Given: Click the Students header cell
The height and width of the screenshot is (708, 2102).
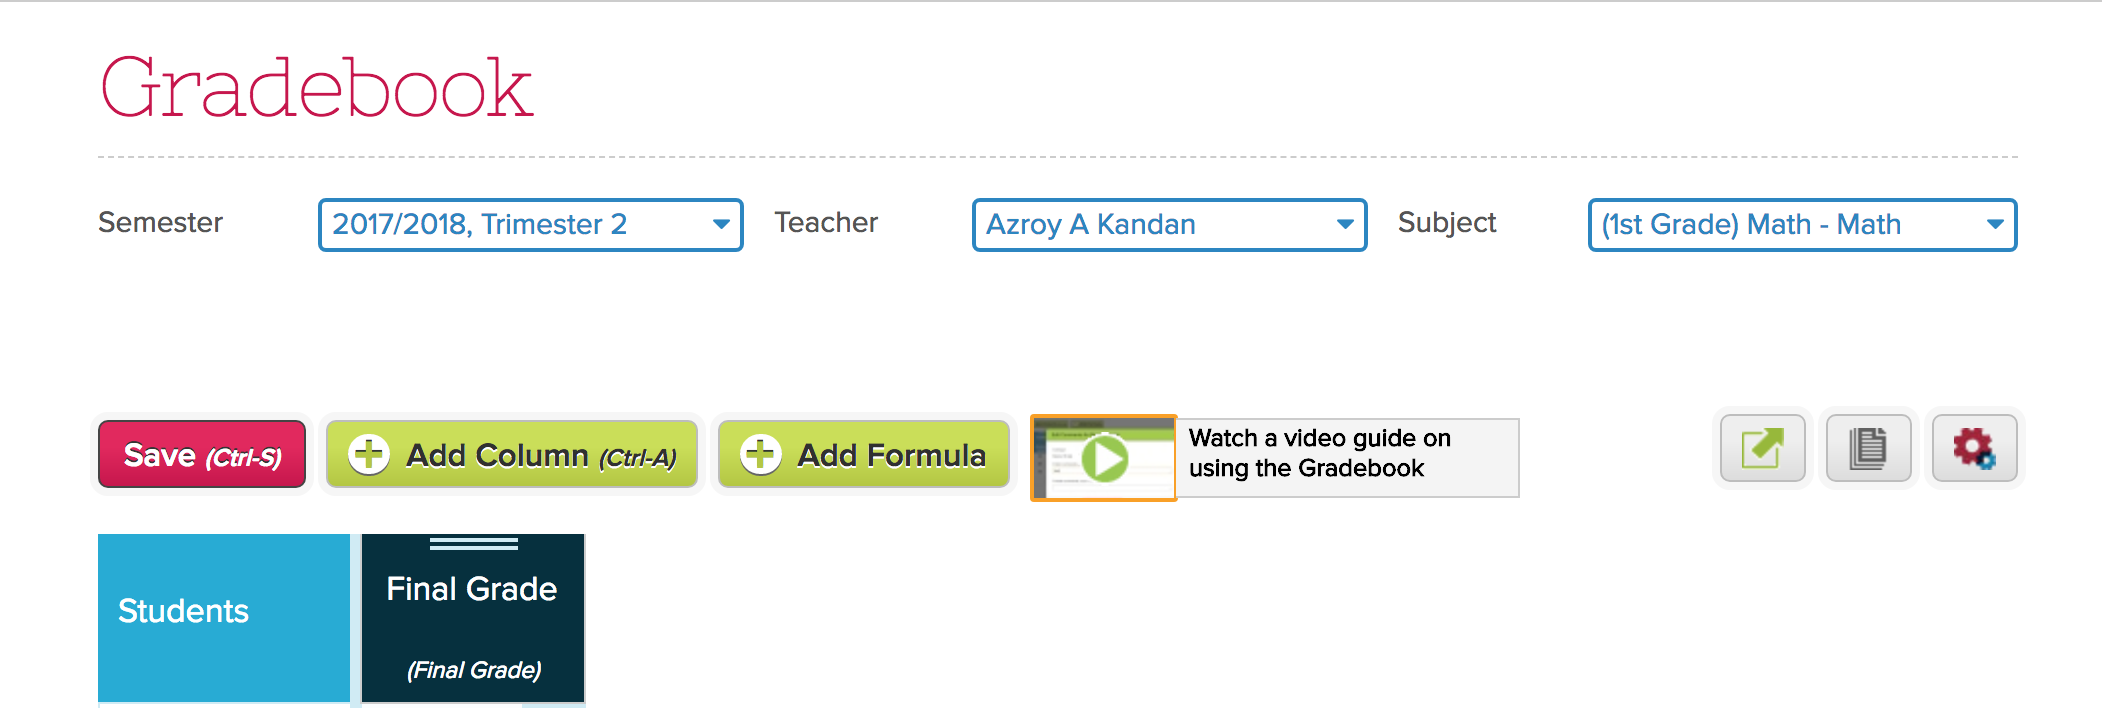Looking at the screenshot, I should pyautogui.click(x=222, y=611).
